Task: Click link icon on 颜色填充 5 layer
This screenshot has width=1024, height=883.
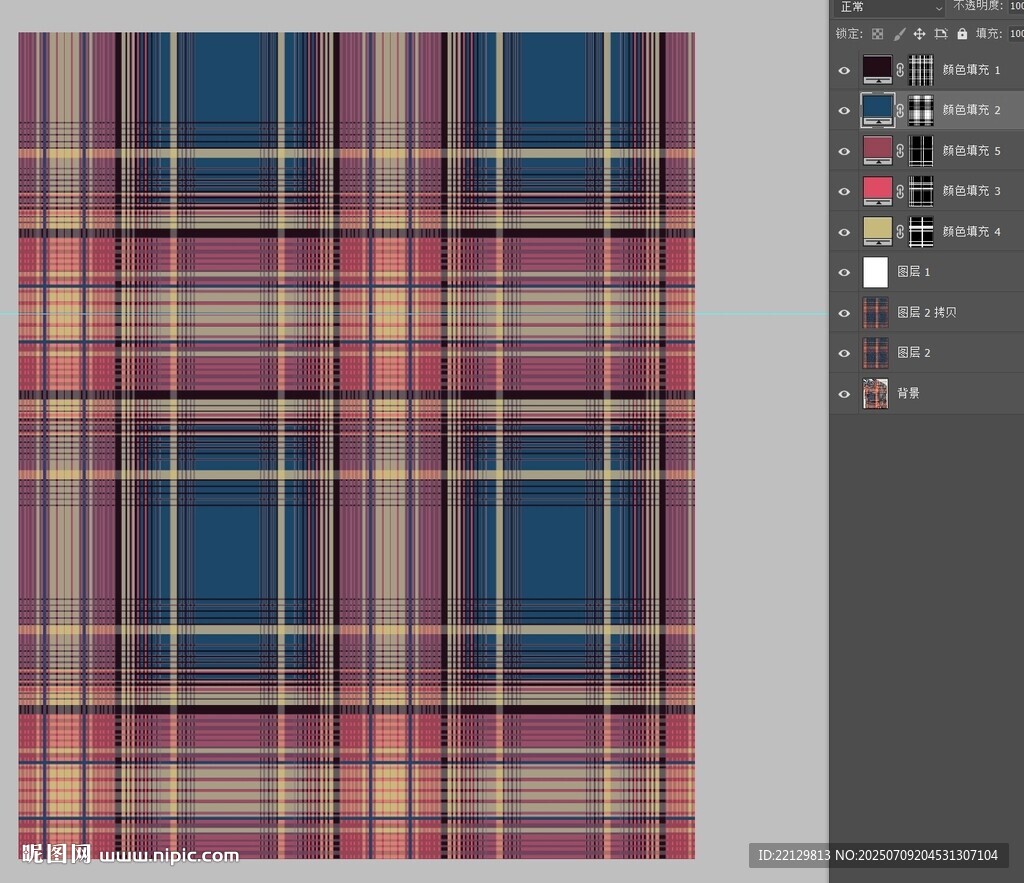Action: 900,151
